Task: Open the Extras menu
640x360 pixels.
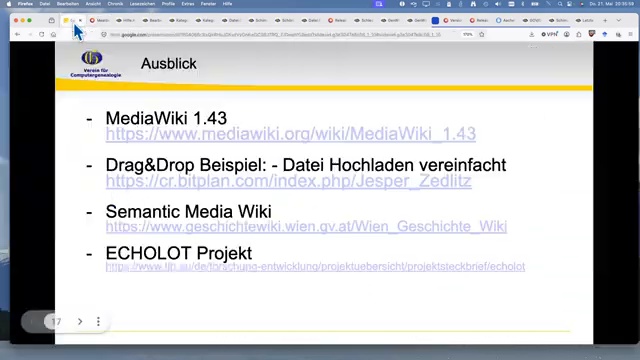Action: [x=188, y=4]
